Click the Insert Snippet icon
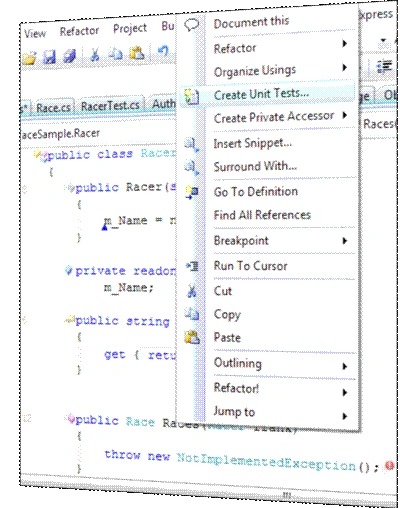 tap(192, 145)
